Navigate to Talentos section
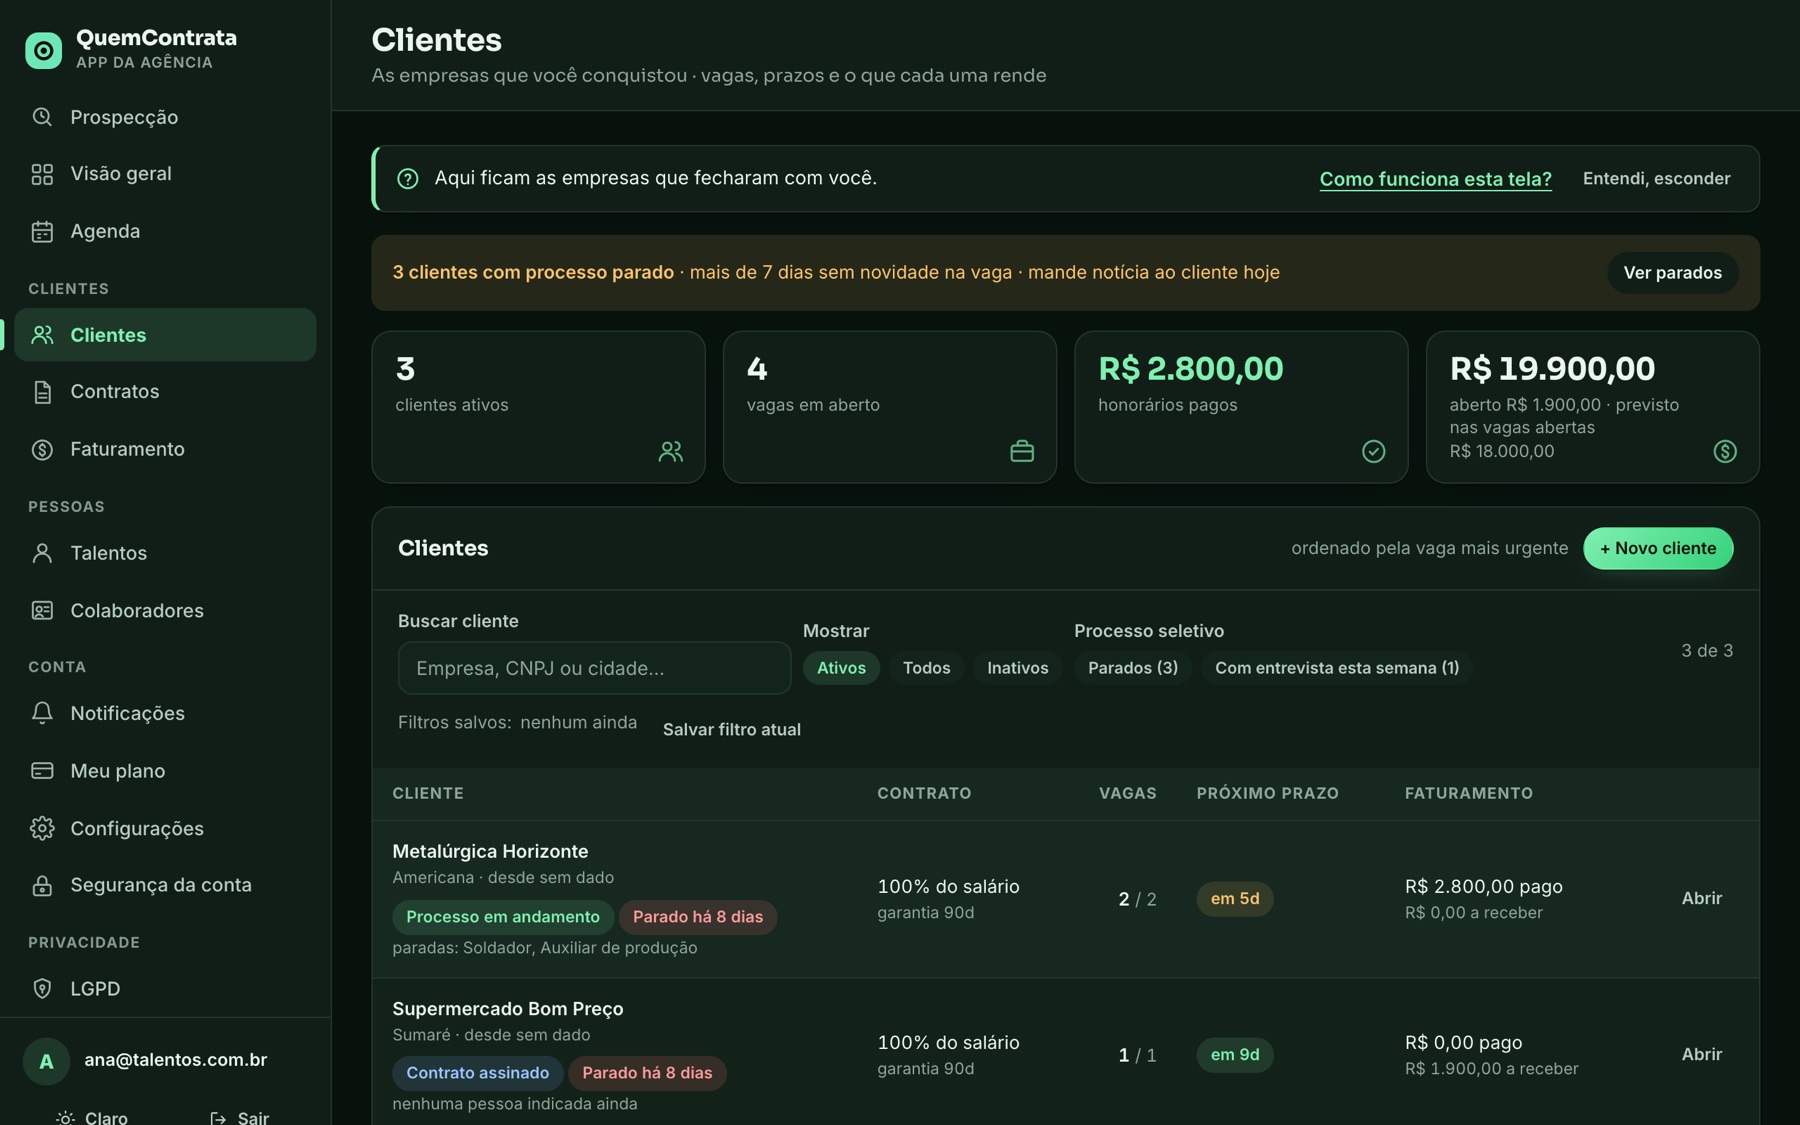The height and width of the screenshot is (1125, 1800). tap(165, 553)
